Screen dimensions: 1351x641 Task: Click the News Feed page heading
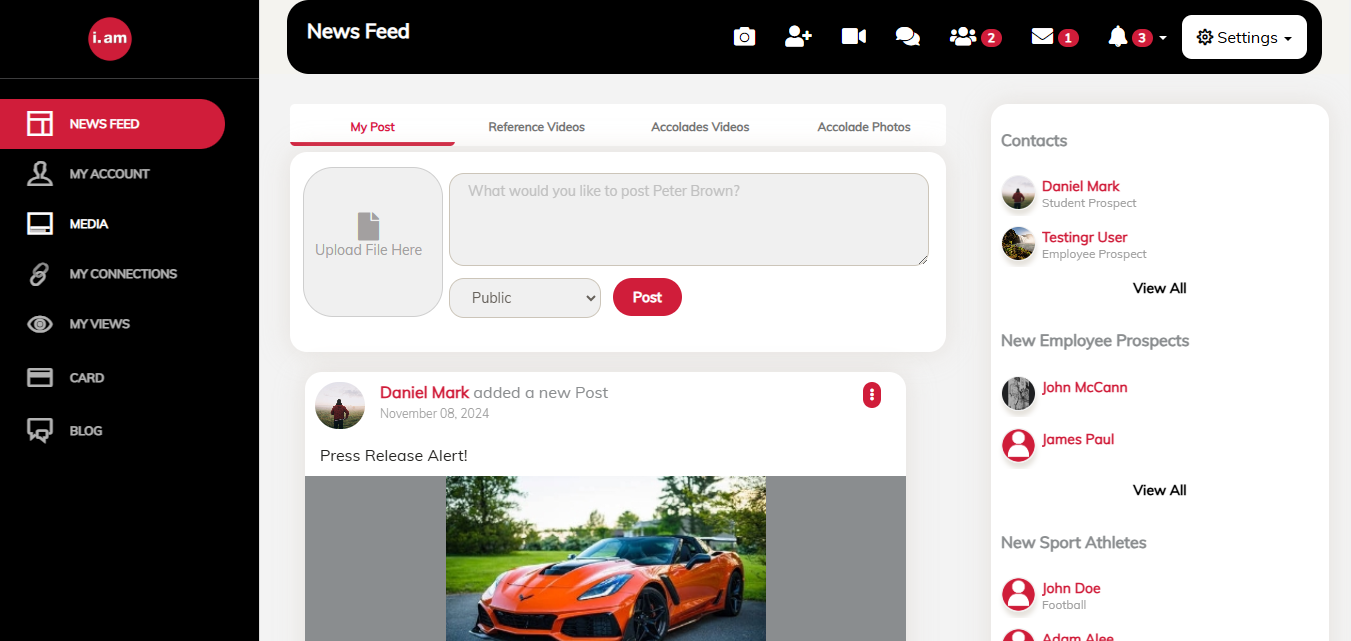358,31
